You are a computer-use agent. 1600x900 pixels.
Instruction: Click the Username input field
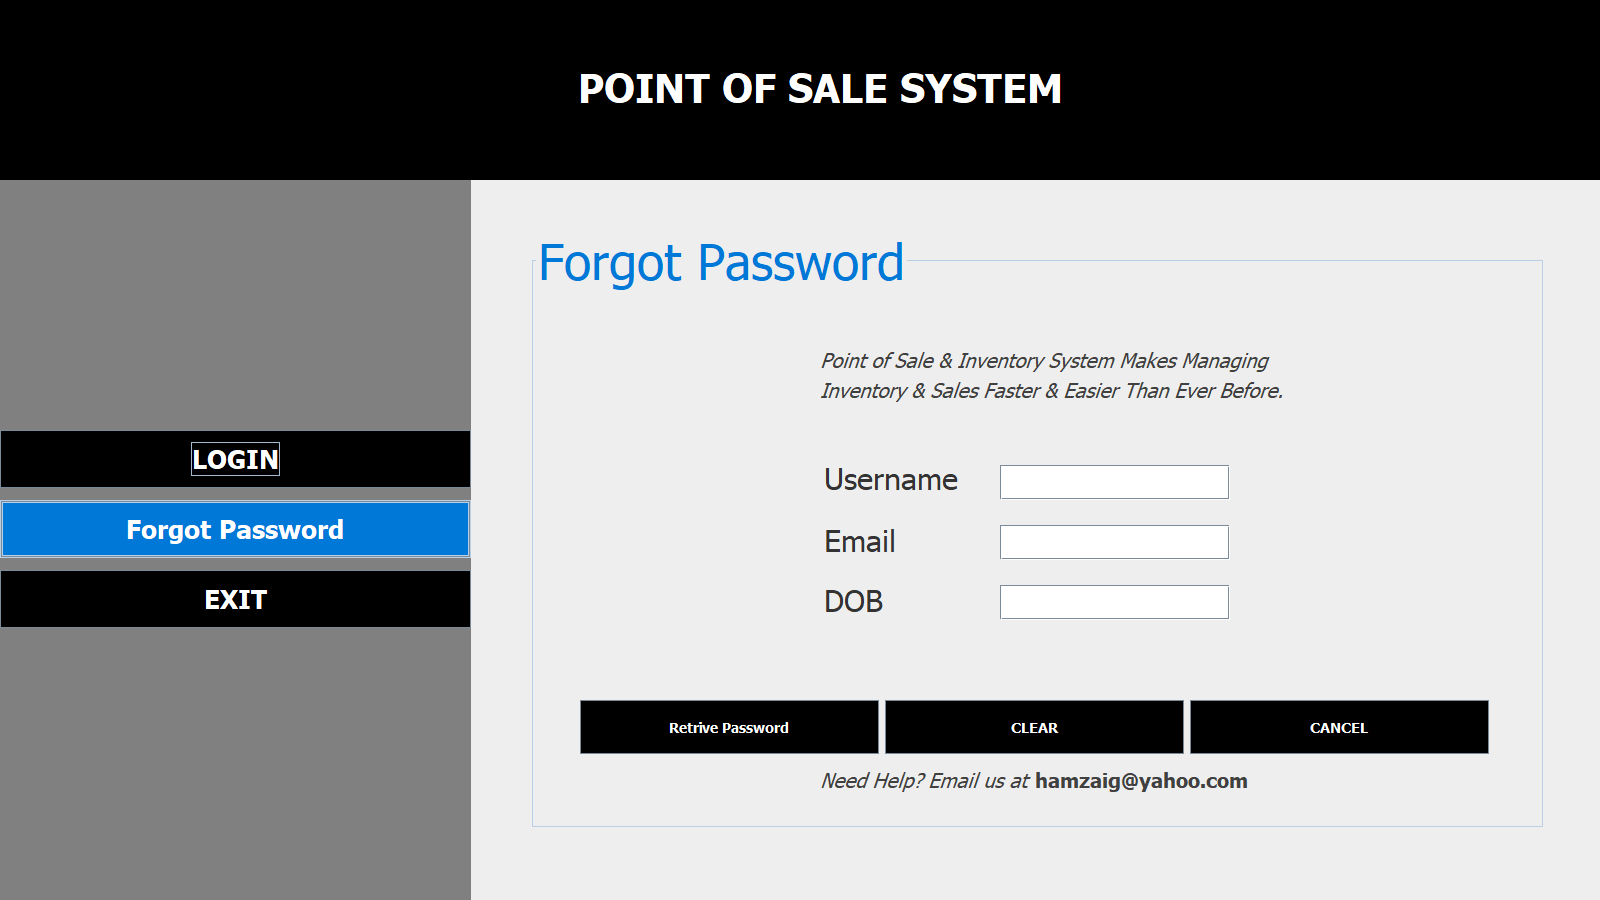[x=1114, y=482]
